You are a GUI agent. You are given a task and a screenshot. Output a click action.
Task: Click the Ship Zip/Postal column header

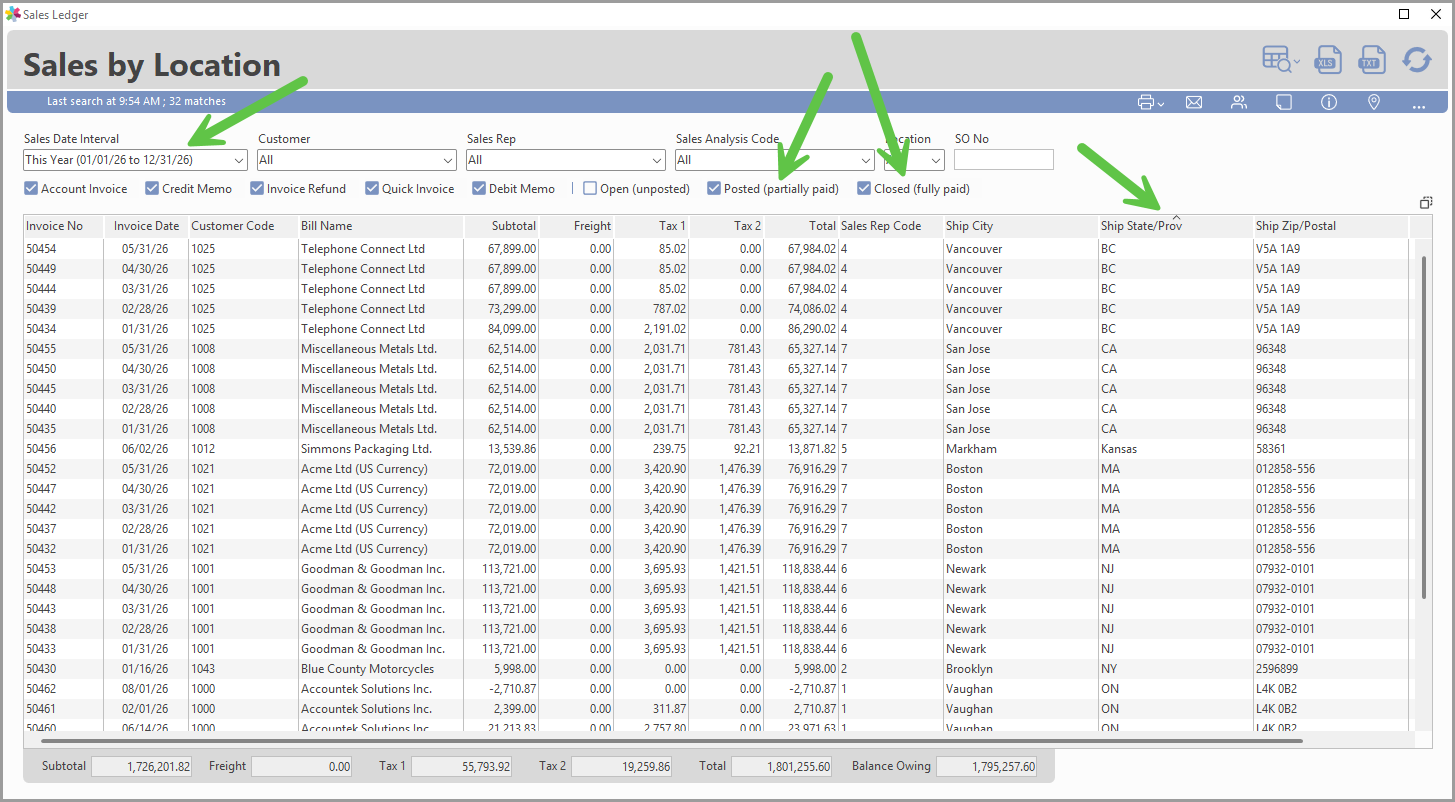(1331, 226)
